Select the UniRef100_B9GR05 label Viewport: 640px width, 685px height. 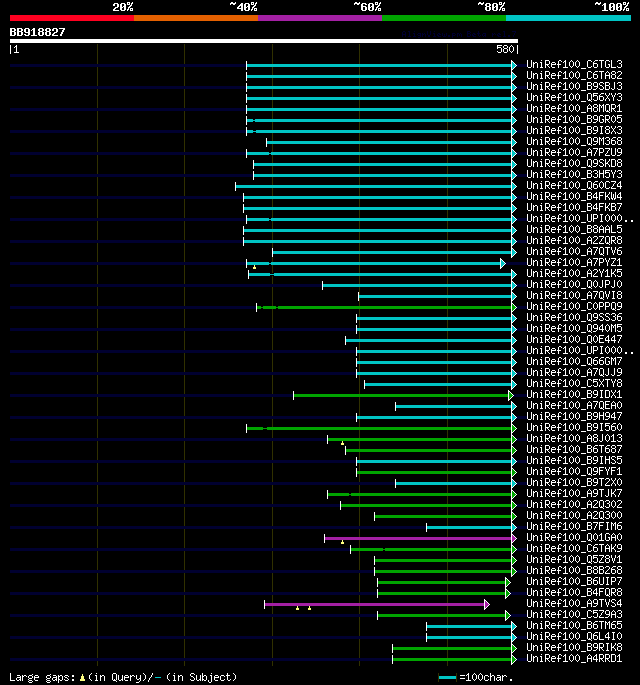[574, 120]
